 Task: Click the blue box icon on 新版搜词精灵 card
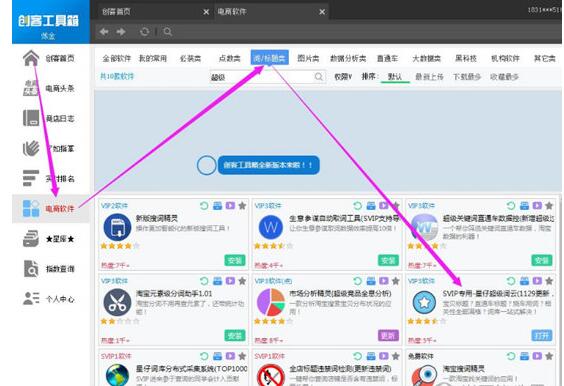click(217, 206)
